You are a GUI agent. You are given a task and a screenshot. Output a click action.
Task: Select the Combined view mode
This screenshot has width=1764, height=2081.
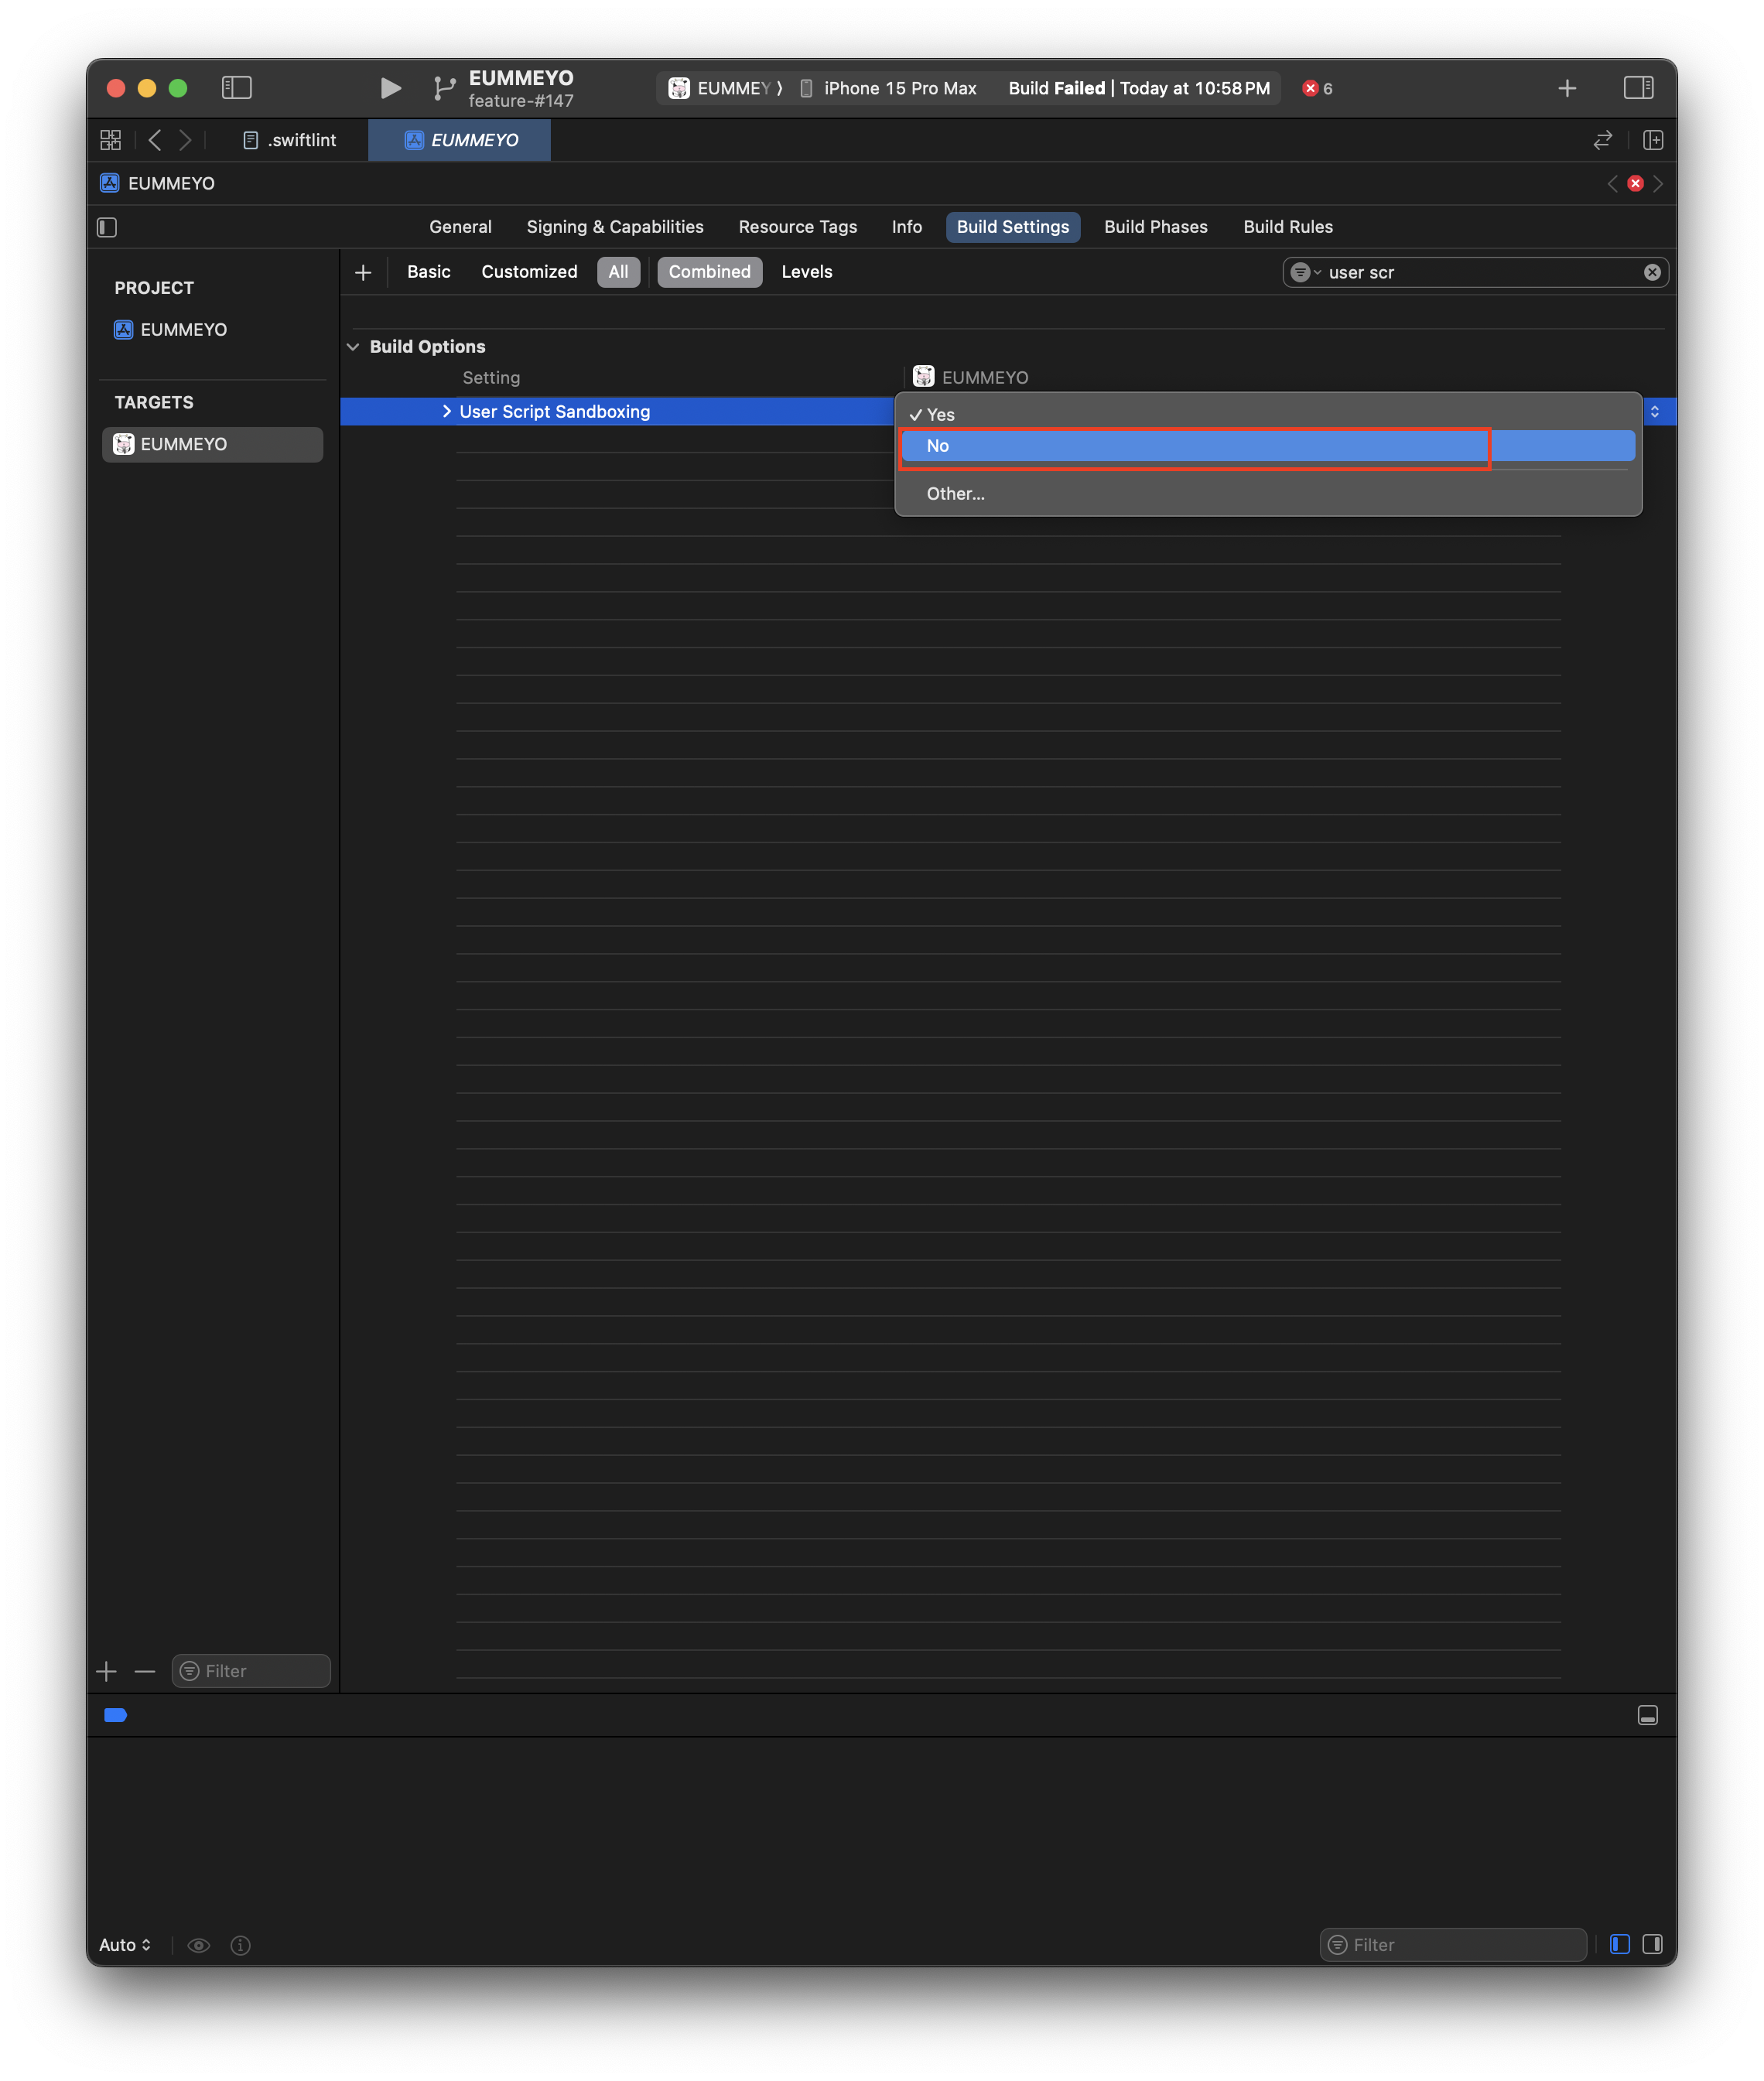(x=709, y=272)
